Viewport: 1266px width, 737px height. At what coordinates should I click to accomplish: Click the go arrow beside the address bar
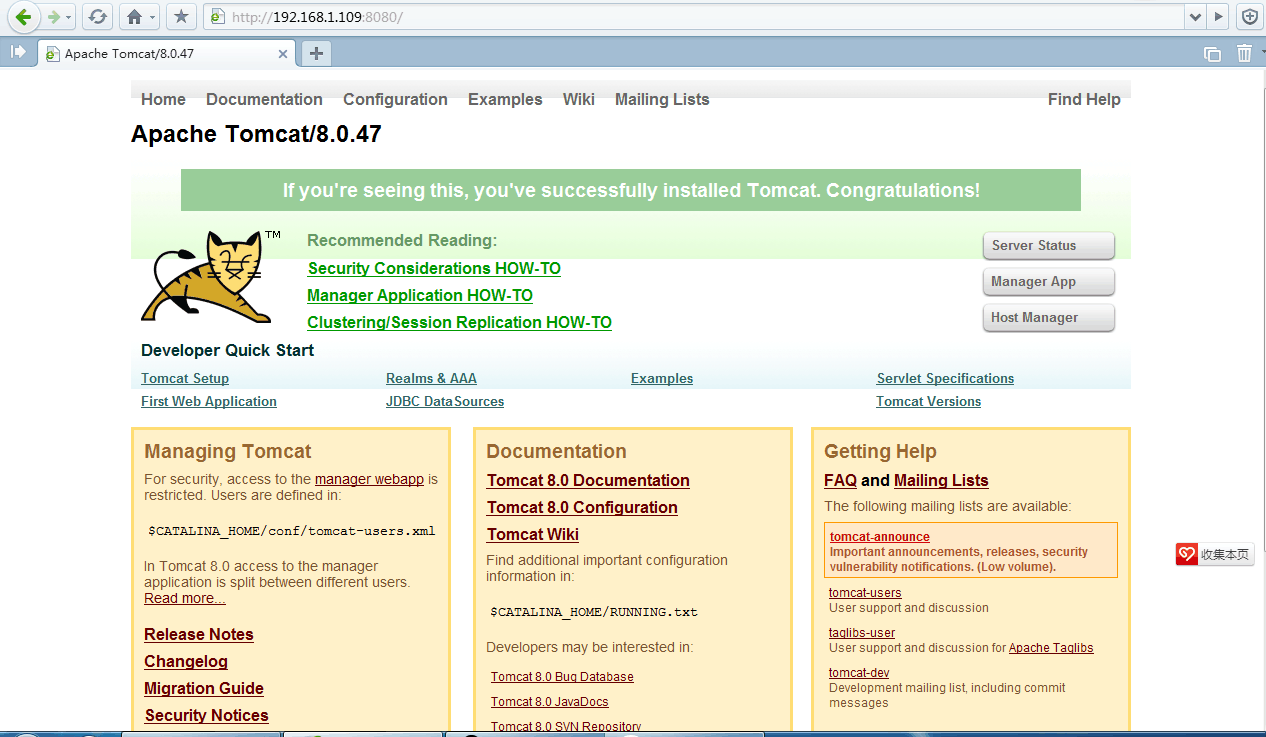tap(1218, 17)
